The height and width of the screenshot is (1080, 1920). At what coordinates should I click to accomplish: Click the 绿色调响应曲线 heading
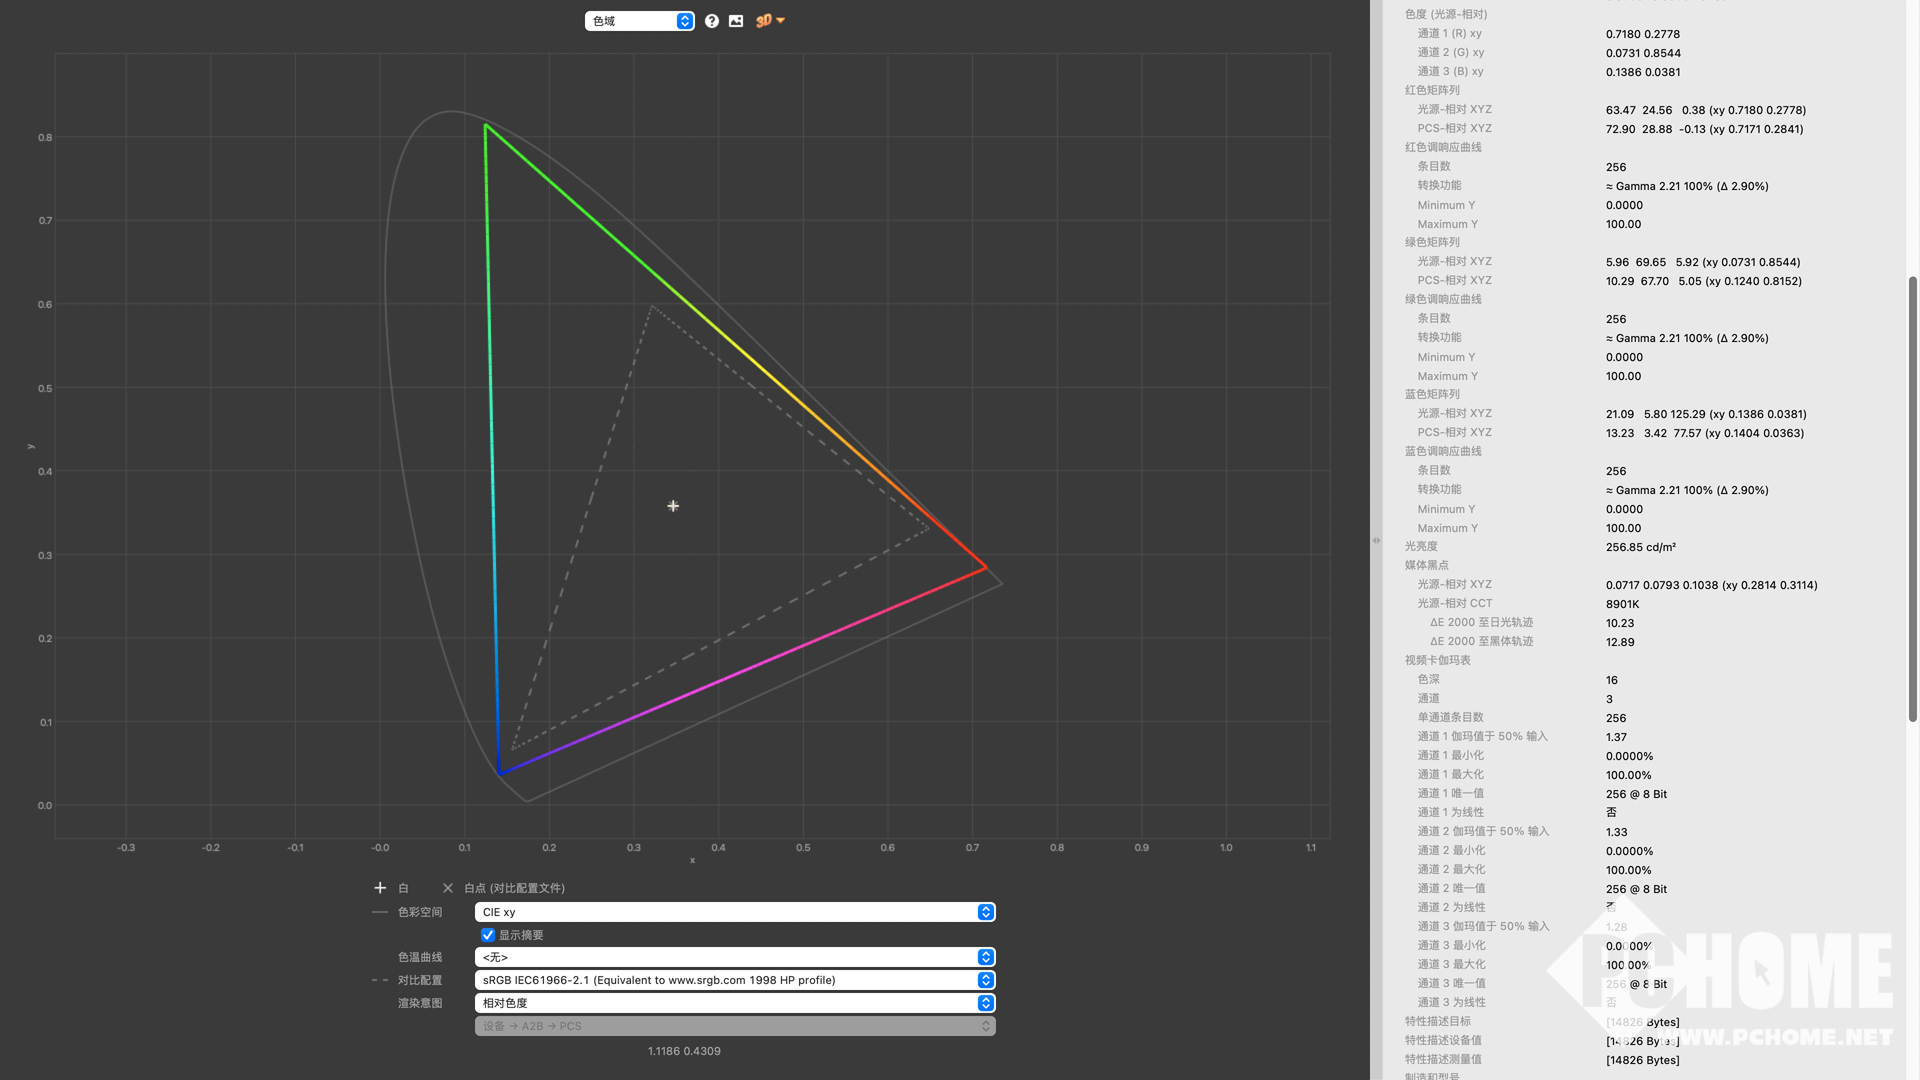(1443, 299)
